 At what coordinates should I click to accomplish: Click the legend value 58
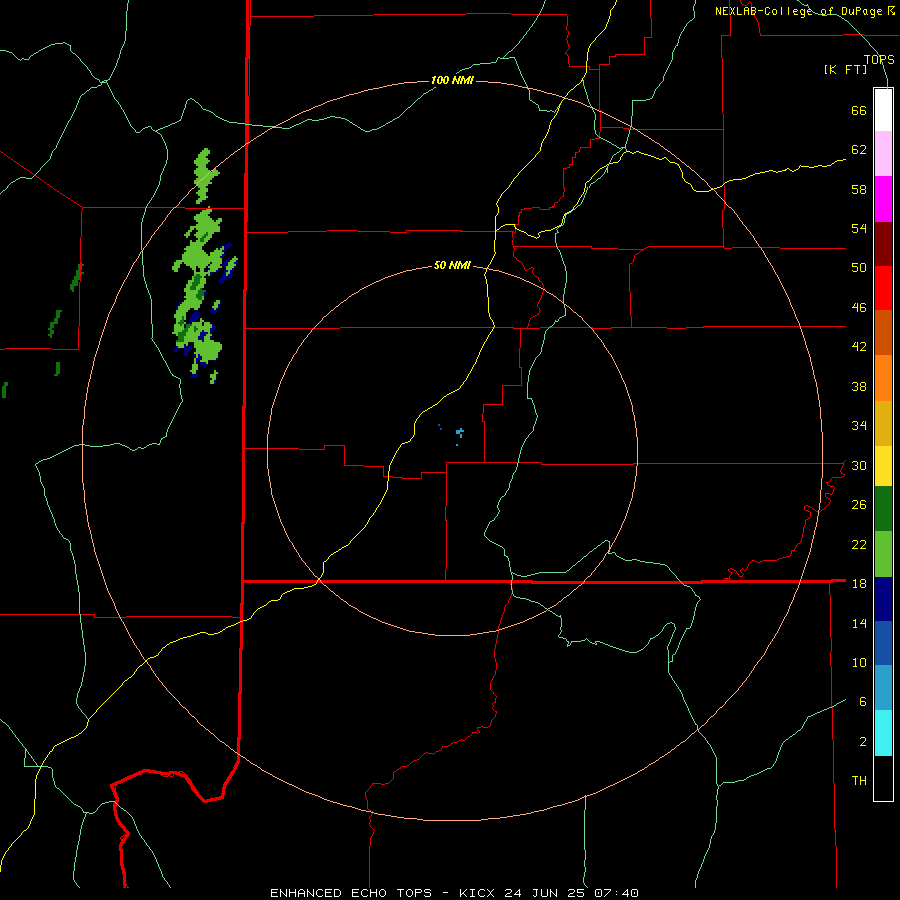click(x=859, y=189)
